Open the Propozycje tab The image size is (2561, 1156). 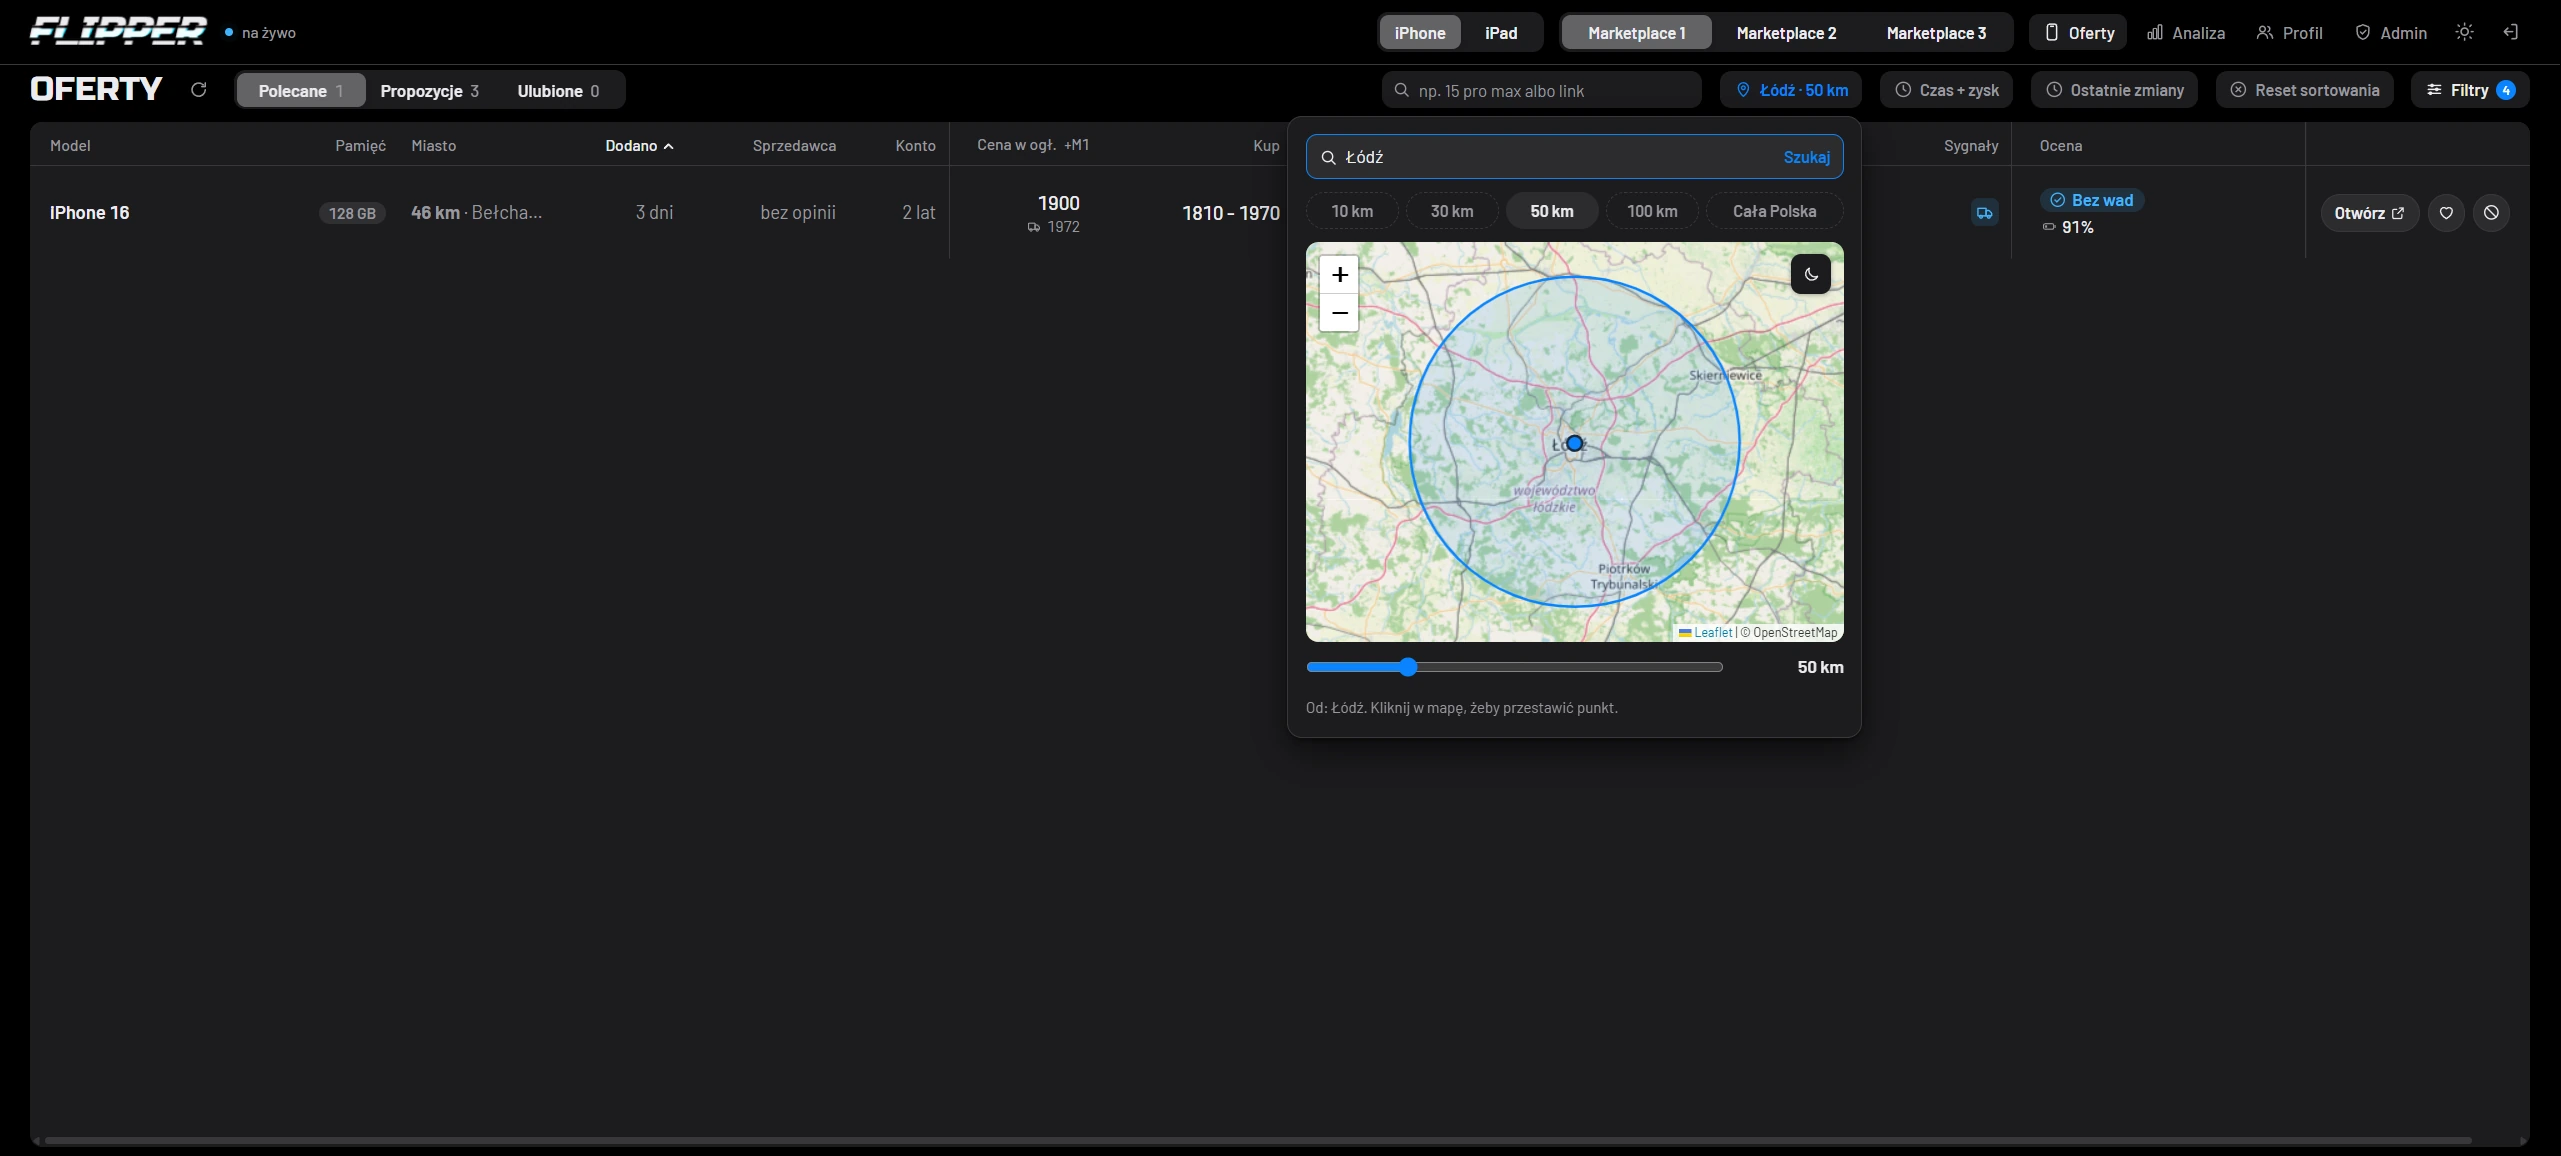tap(429, 90)
